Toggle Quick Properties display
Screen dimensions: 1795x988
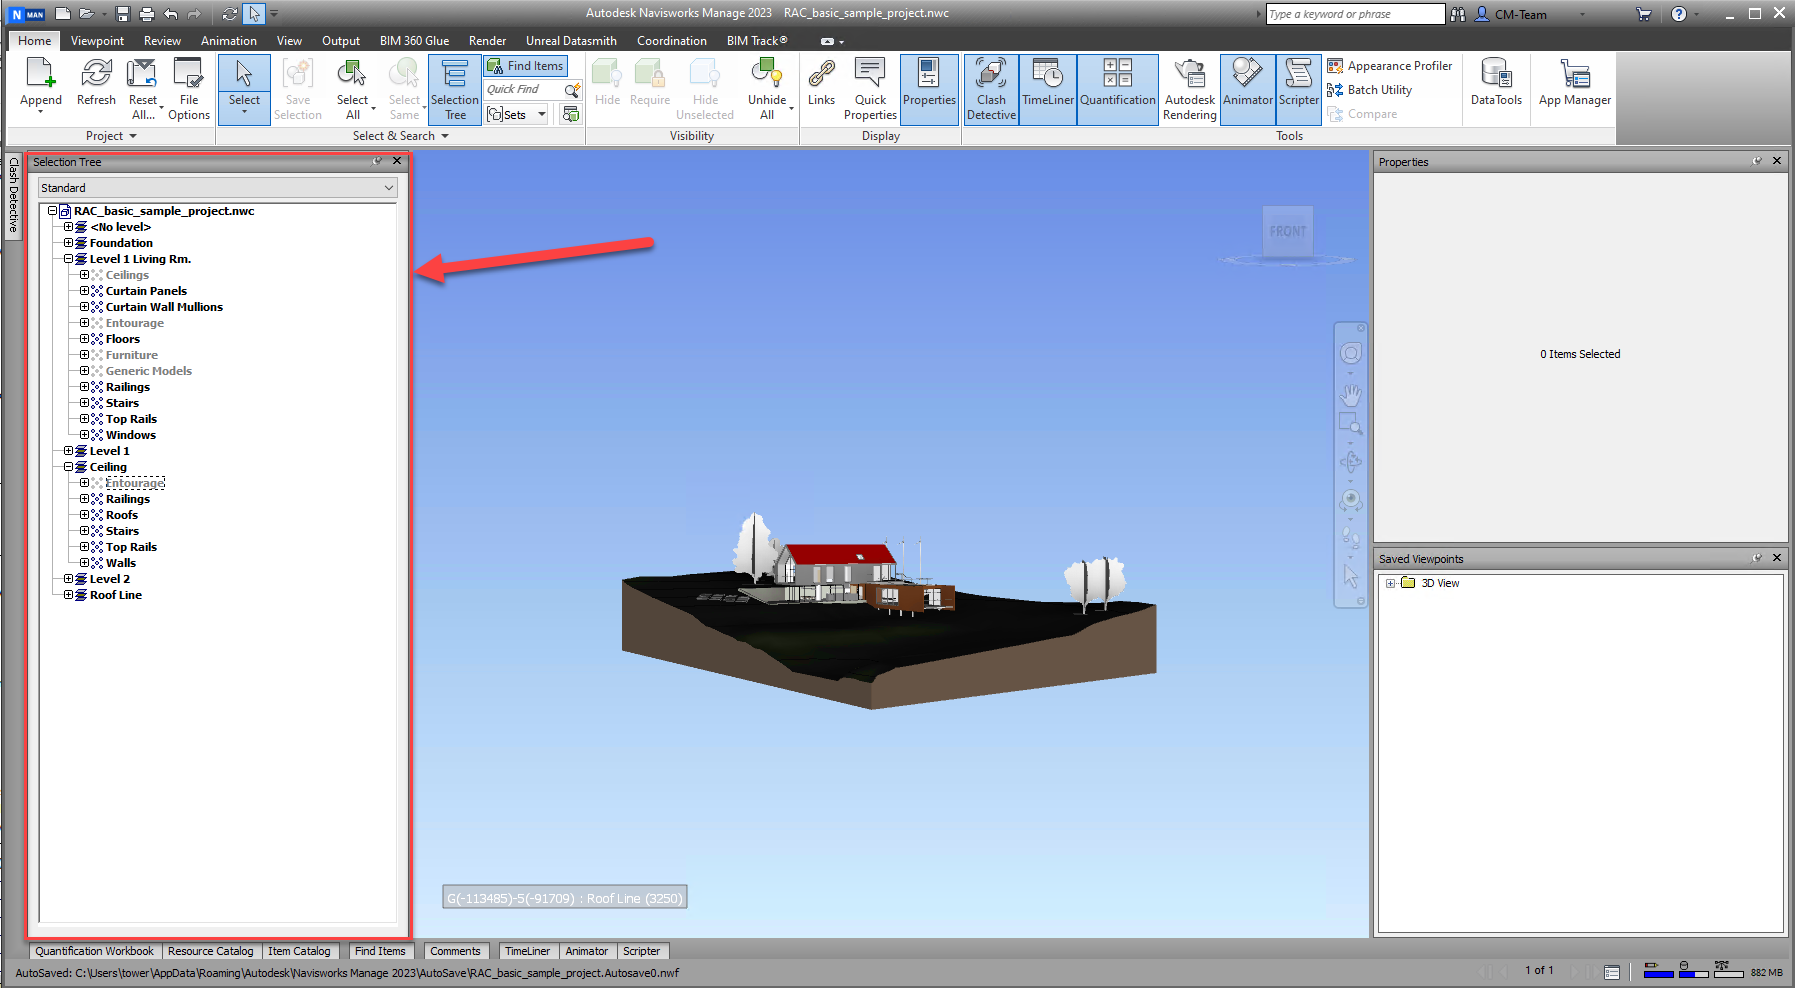(x=870, y=88)
